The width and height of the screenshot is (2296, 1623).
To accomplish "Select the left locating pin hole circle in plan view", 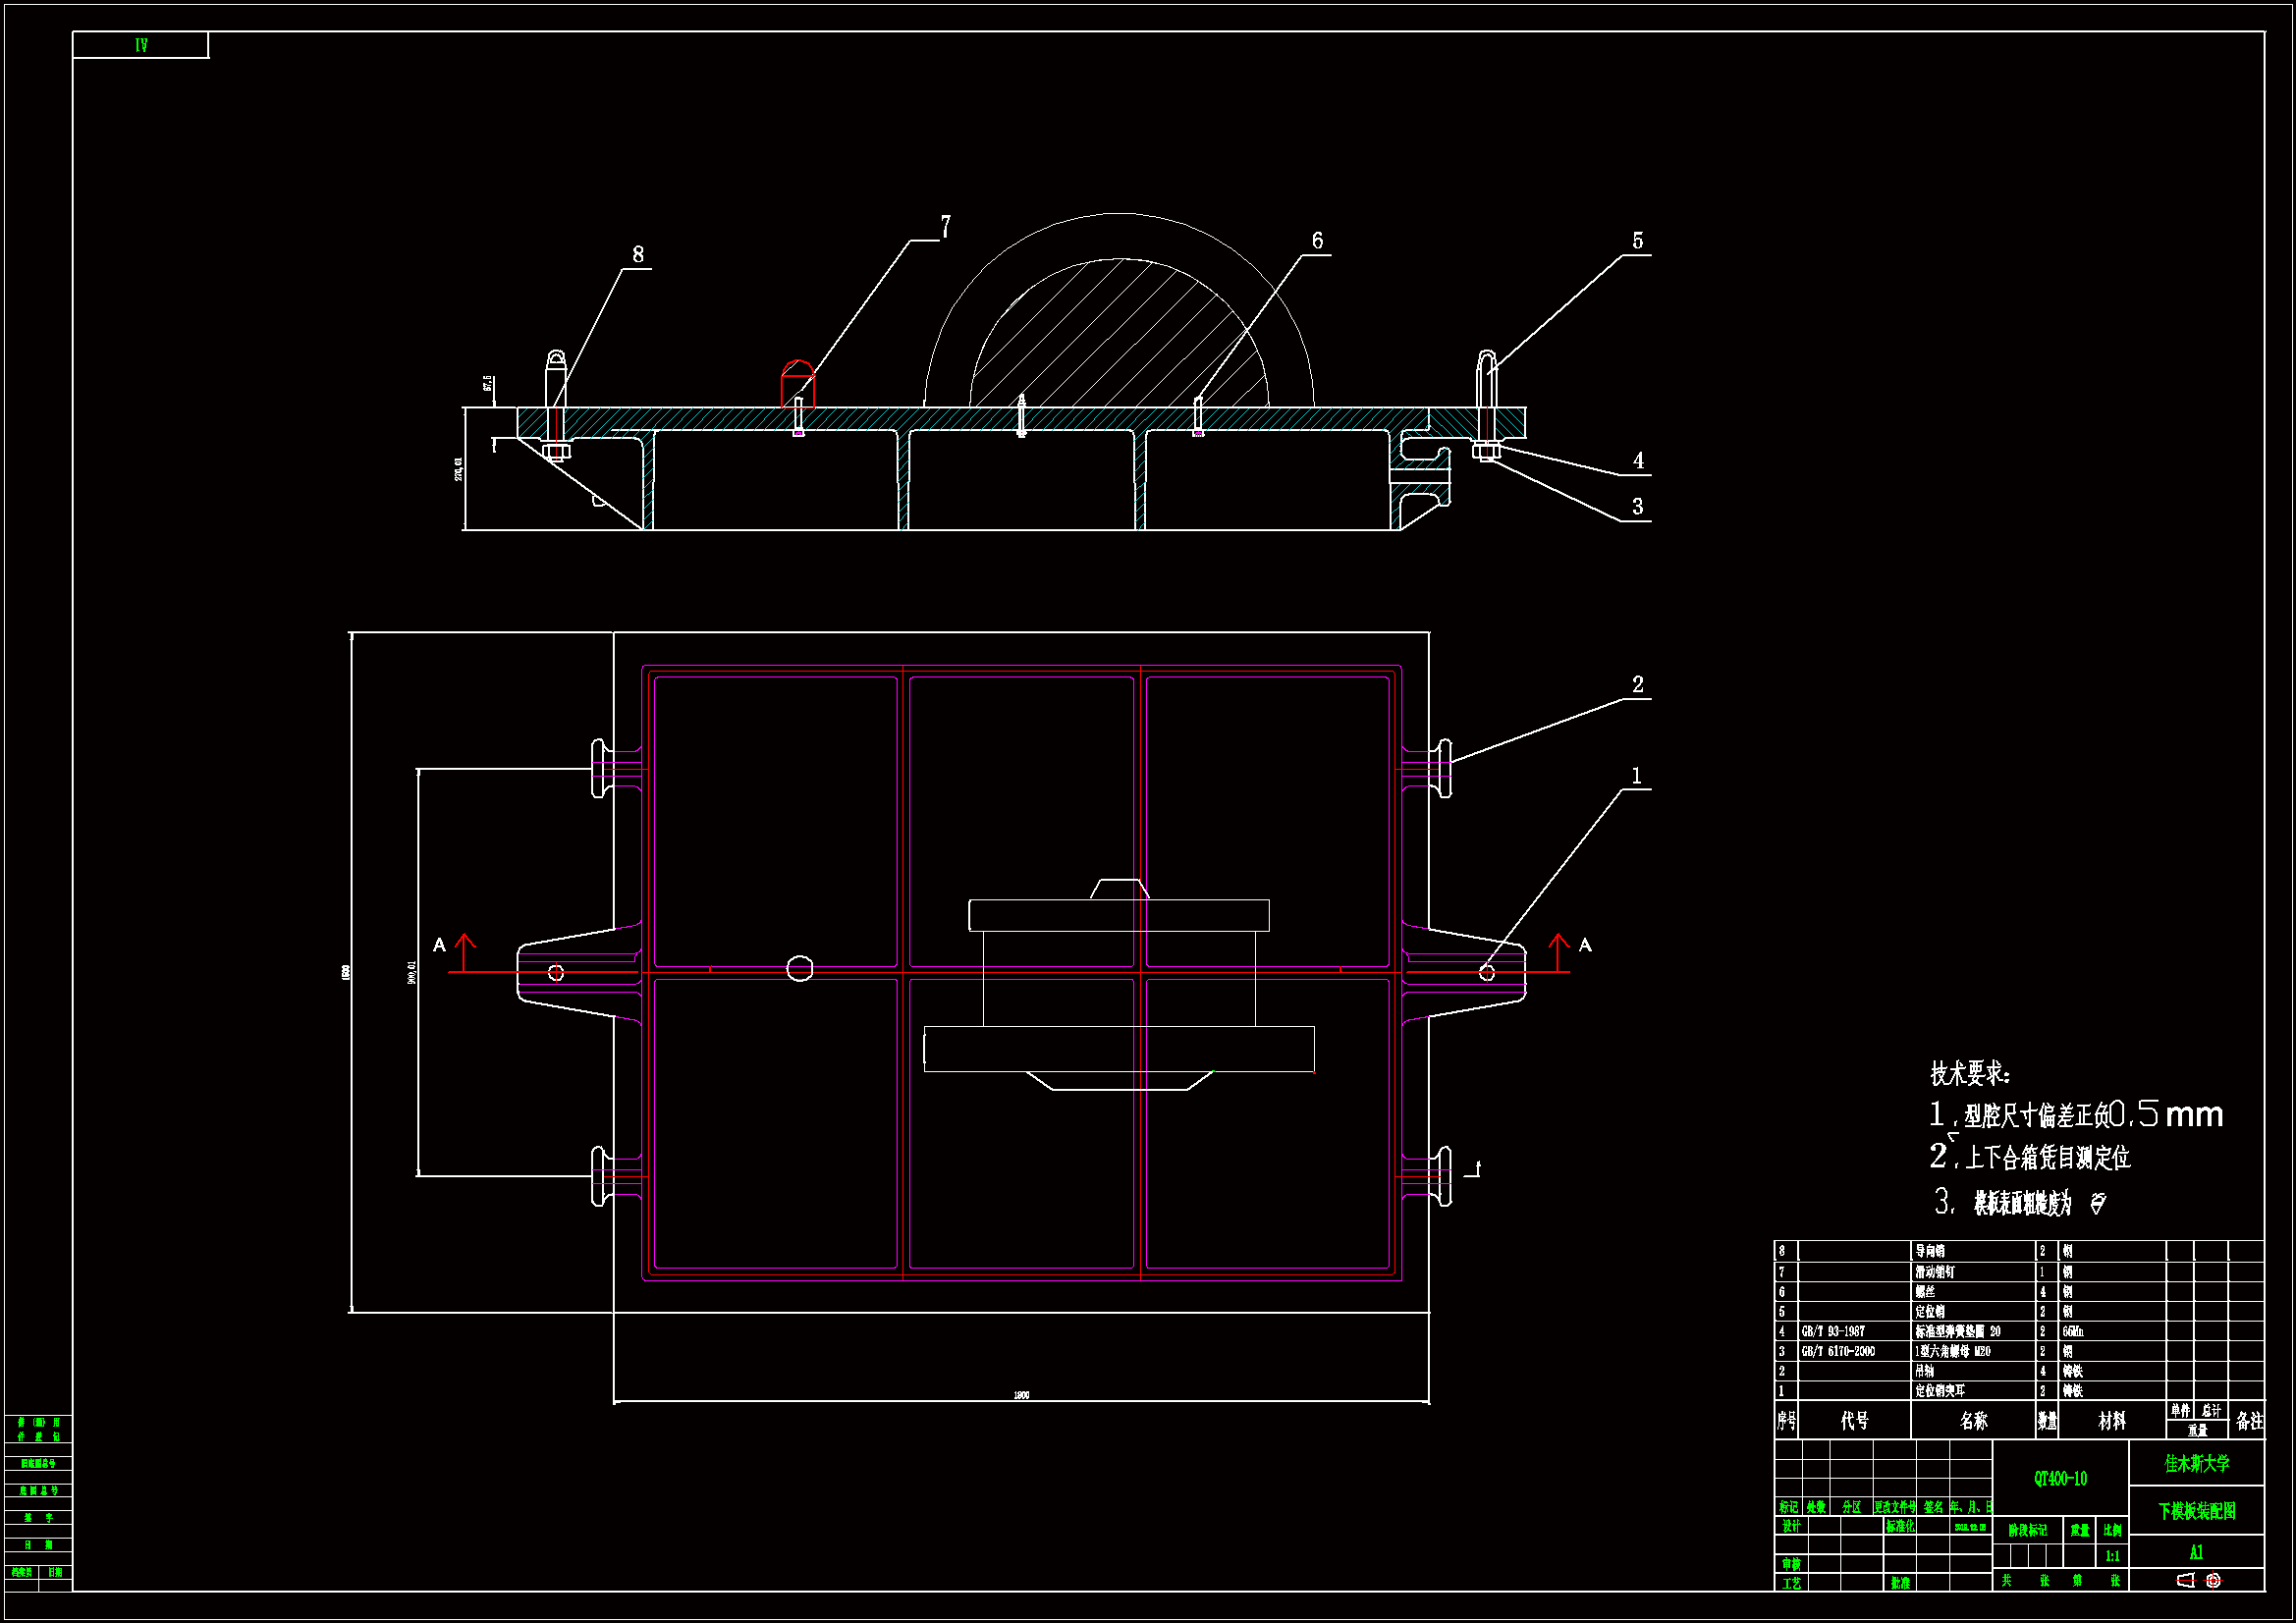I will click(x=556, y=972).
